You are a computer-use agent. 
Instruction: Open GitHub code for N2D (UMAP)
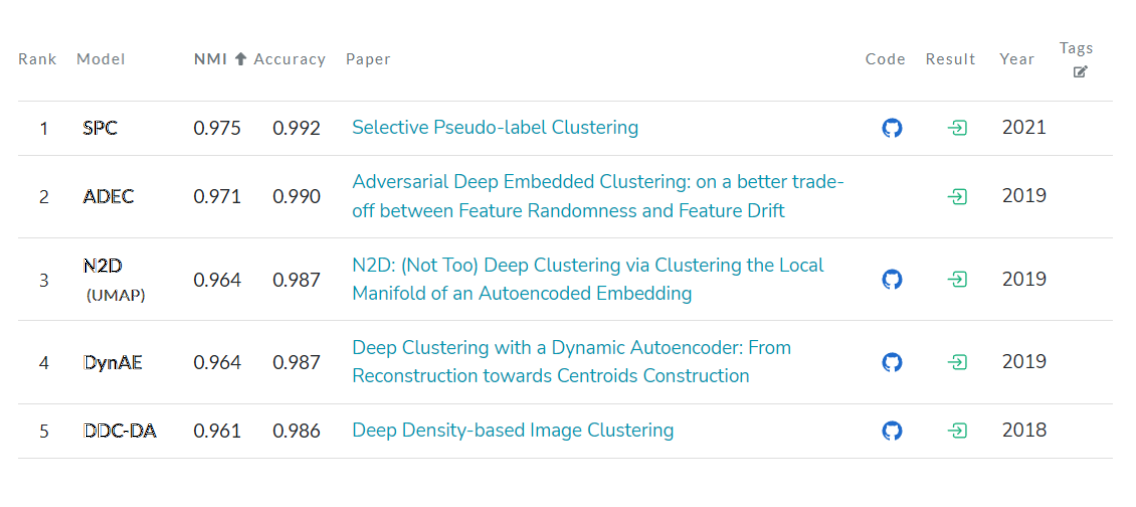(892, 280)
